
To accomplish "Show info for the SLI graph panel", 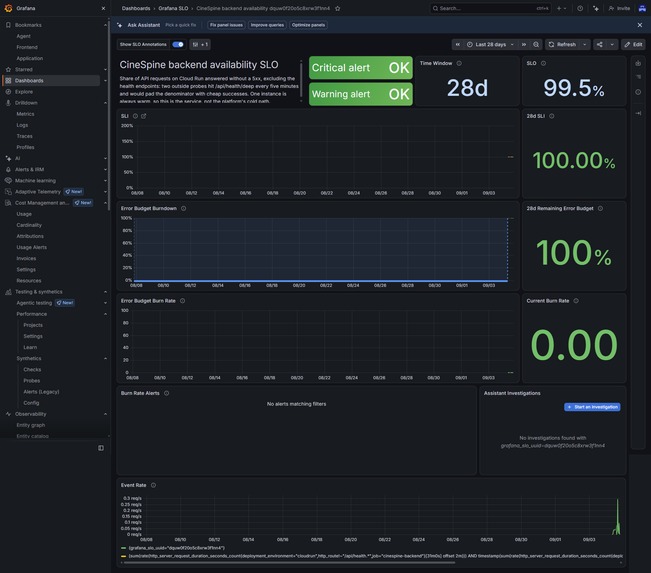I will pos(135,116).
